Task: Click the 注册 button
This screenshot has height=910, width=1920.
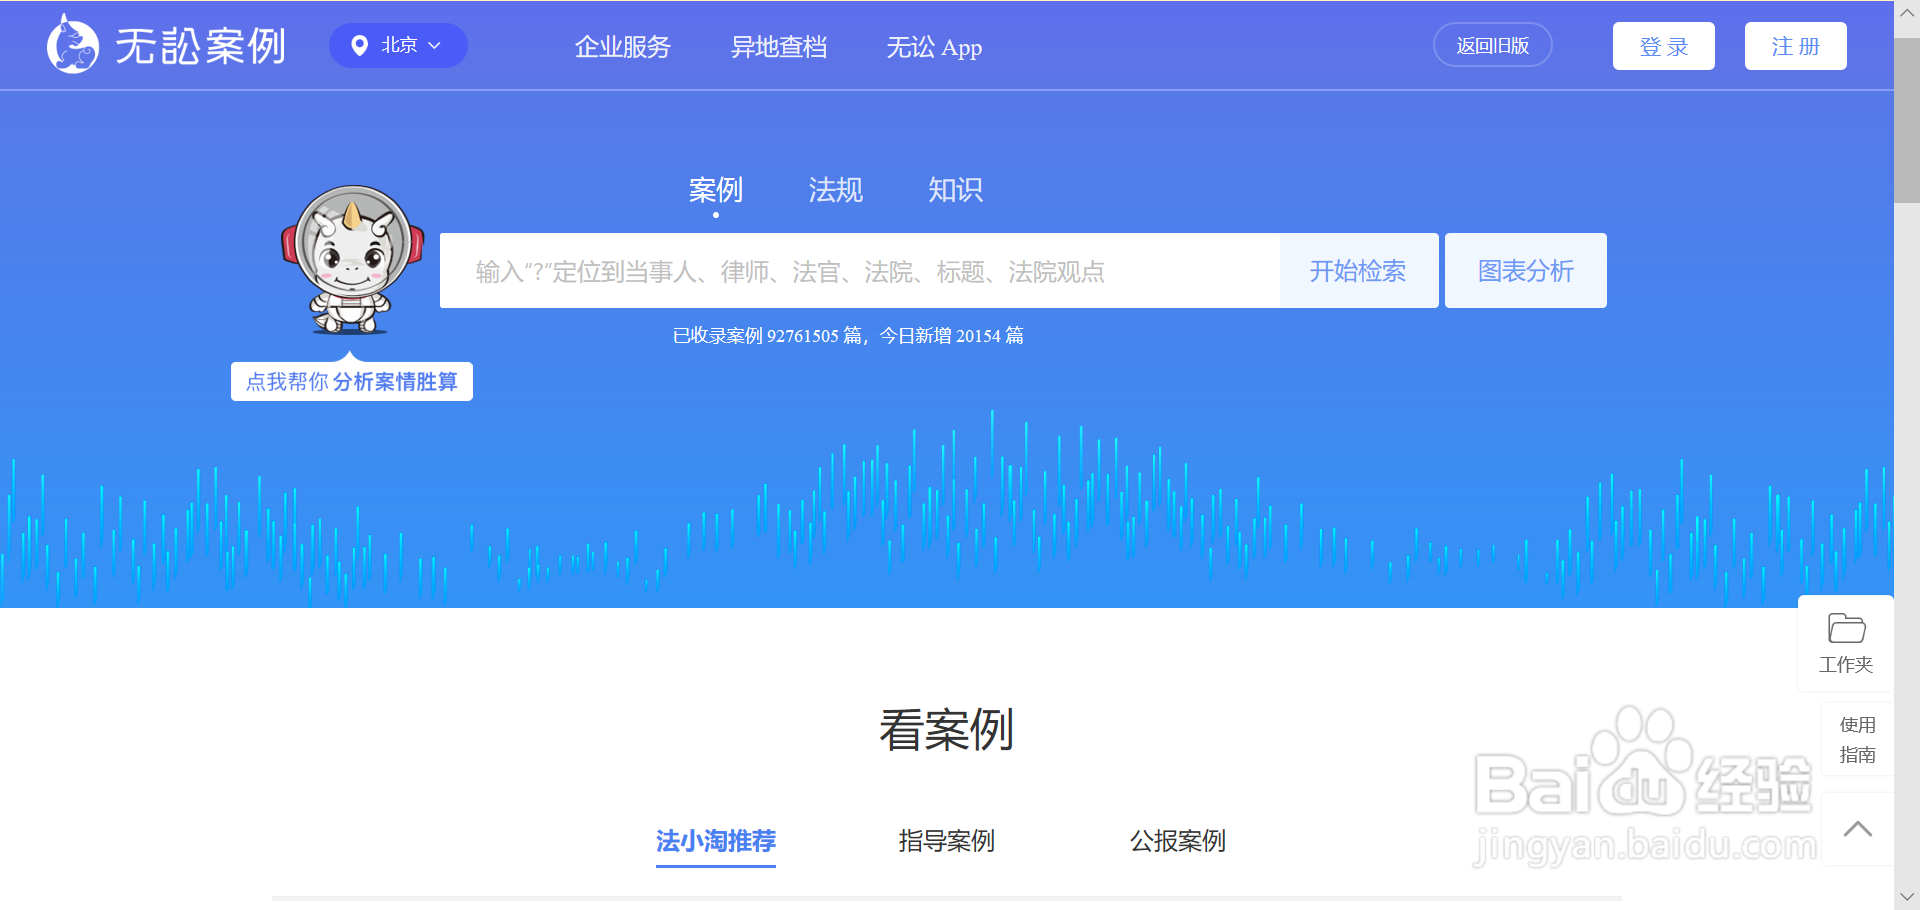Action: [1795, 46]
